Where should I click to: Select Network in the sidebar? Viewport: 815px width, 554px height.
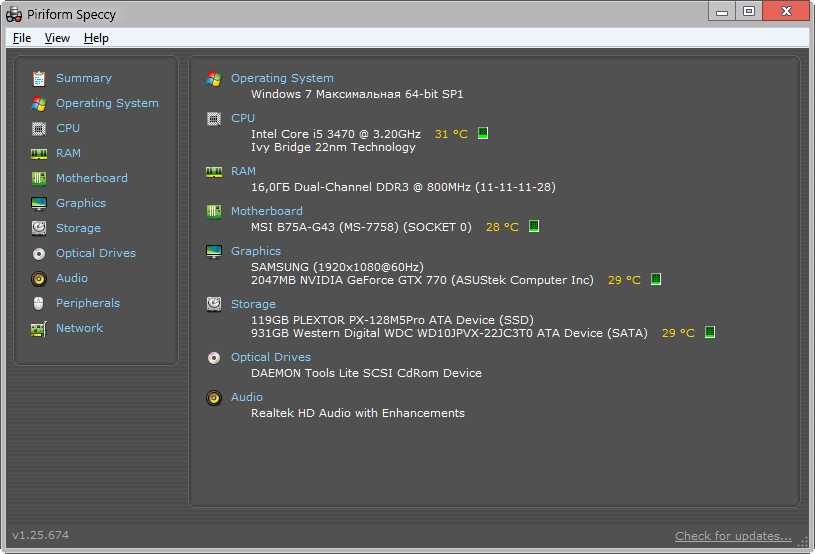point(80,327)
